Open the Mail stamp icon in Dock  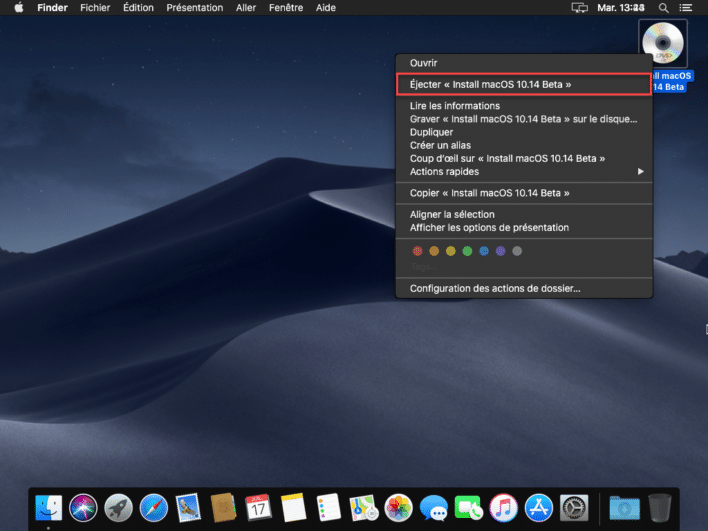click(x=188, y=508)
